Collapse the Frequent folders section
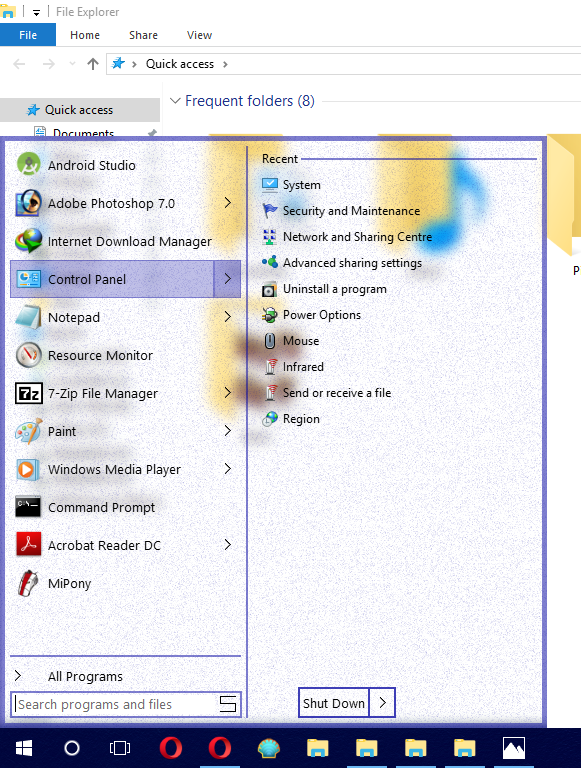Image resolution: width=581 pixels, height=768 pixels. (175, 100)
